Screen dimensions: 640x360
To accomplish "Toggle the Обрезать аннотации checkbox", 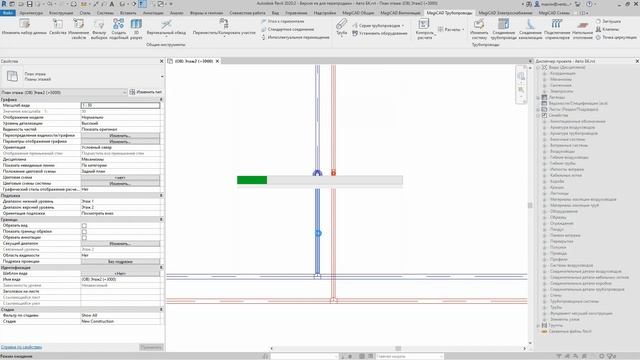I will (84, 238).
